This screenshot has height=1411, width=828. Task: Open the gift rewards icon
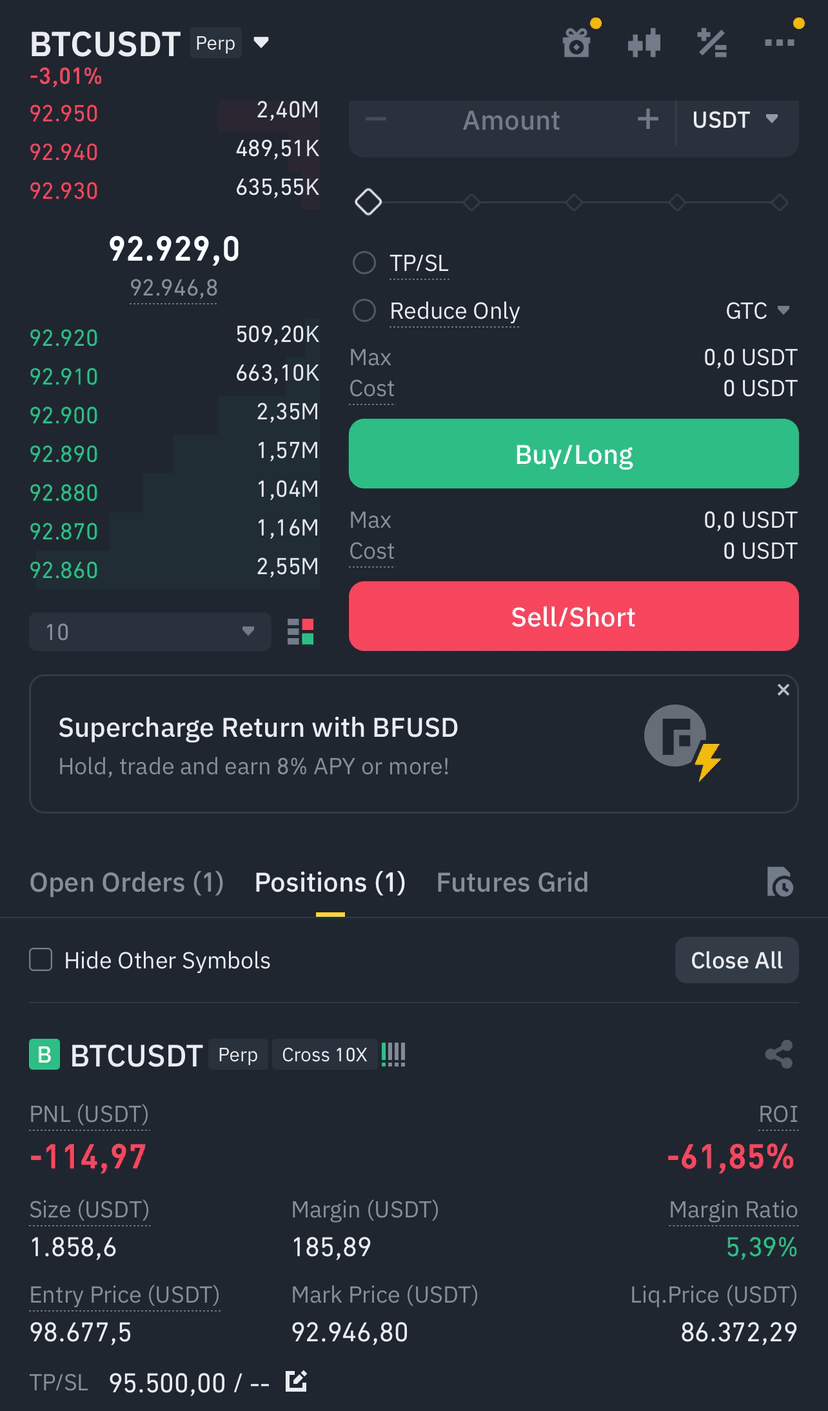pos(577,43)
